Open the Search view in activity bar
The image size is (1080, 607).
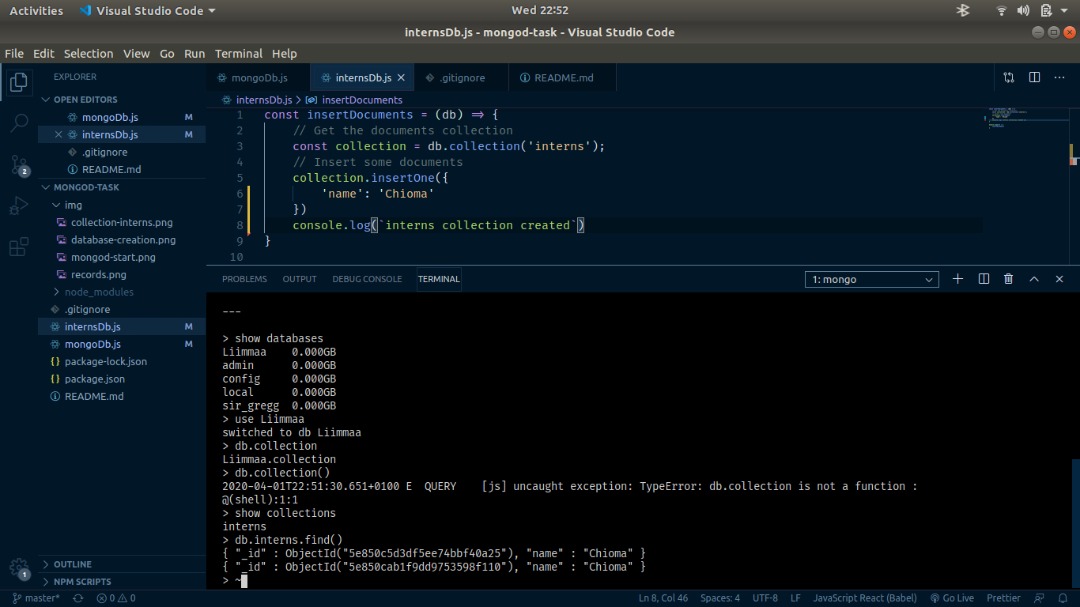pyautogui.click(x=19, y=123)
